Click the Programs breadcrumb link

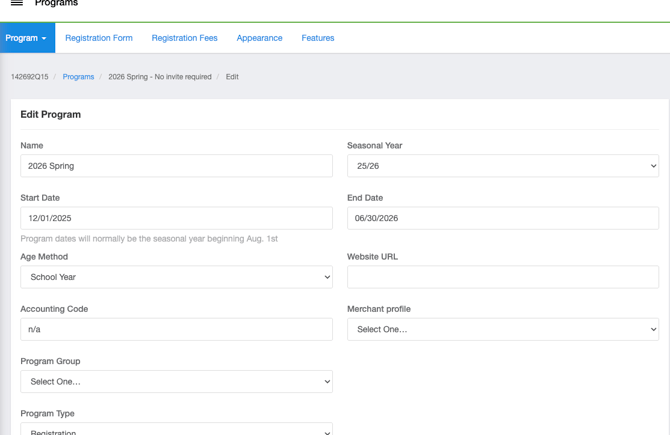coord(78,77)
